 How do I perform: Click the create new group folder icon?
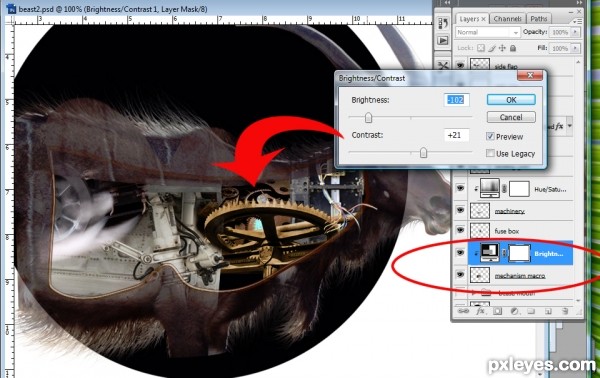click(x=531, y=311)
